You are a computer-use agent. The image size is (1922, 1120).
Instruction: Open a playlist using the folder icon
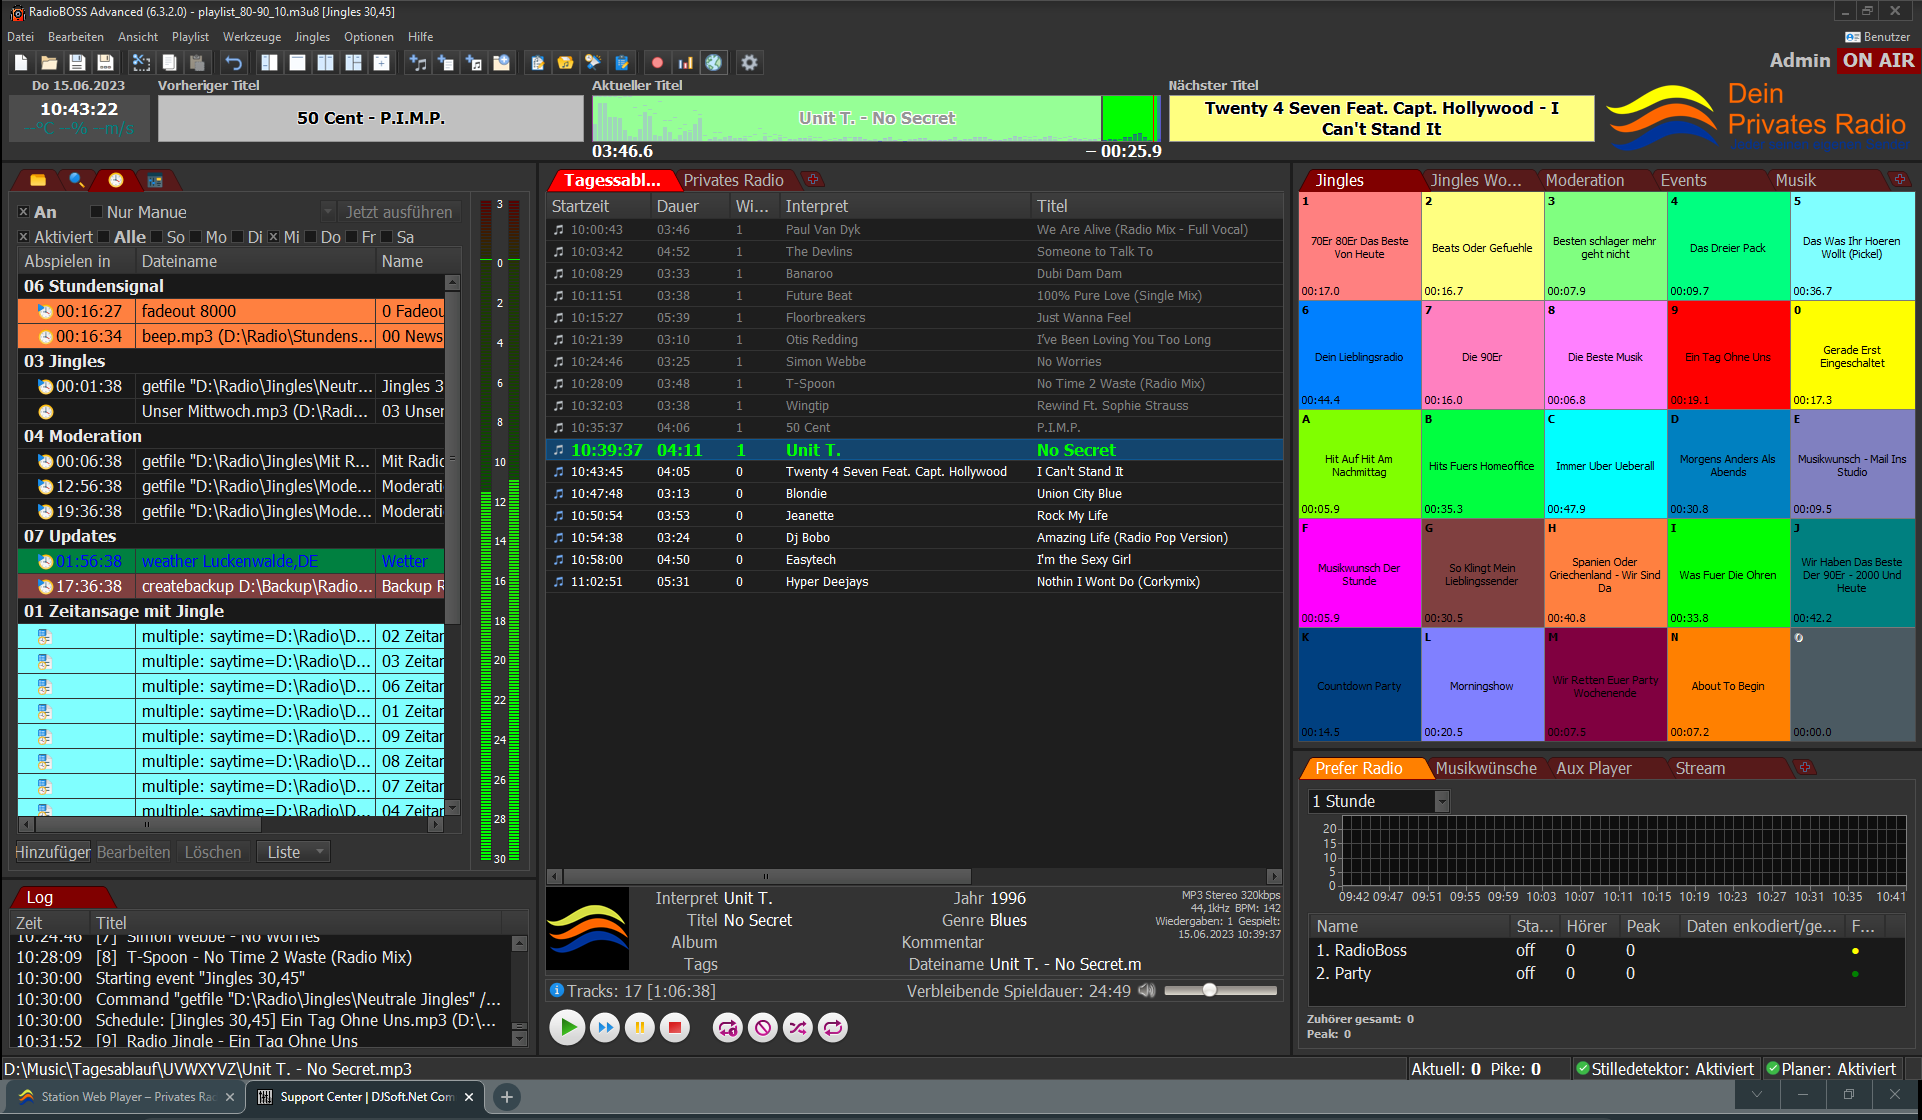click(48, 62)
